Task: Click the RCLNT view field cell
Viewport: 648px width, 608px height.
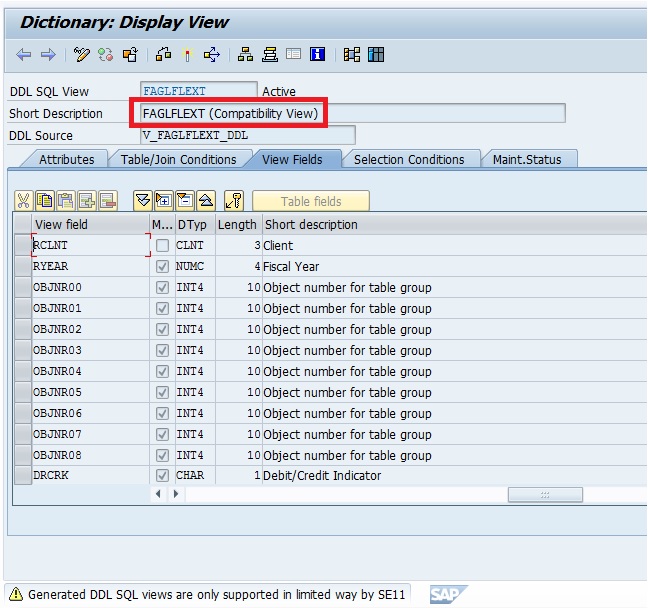Action: pyautogui.click(x=91, y=246)
